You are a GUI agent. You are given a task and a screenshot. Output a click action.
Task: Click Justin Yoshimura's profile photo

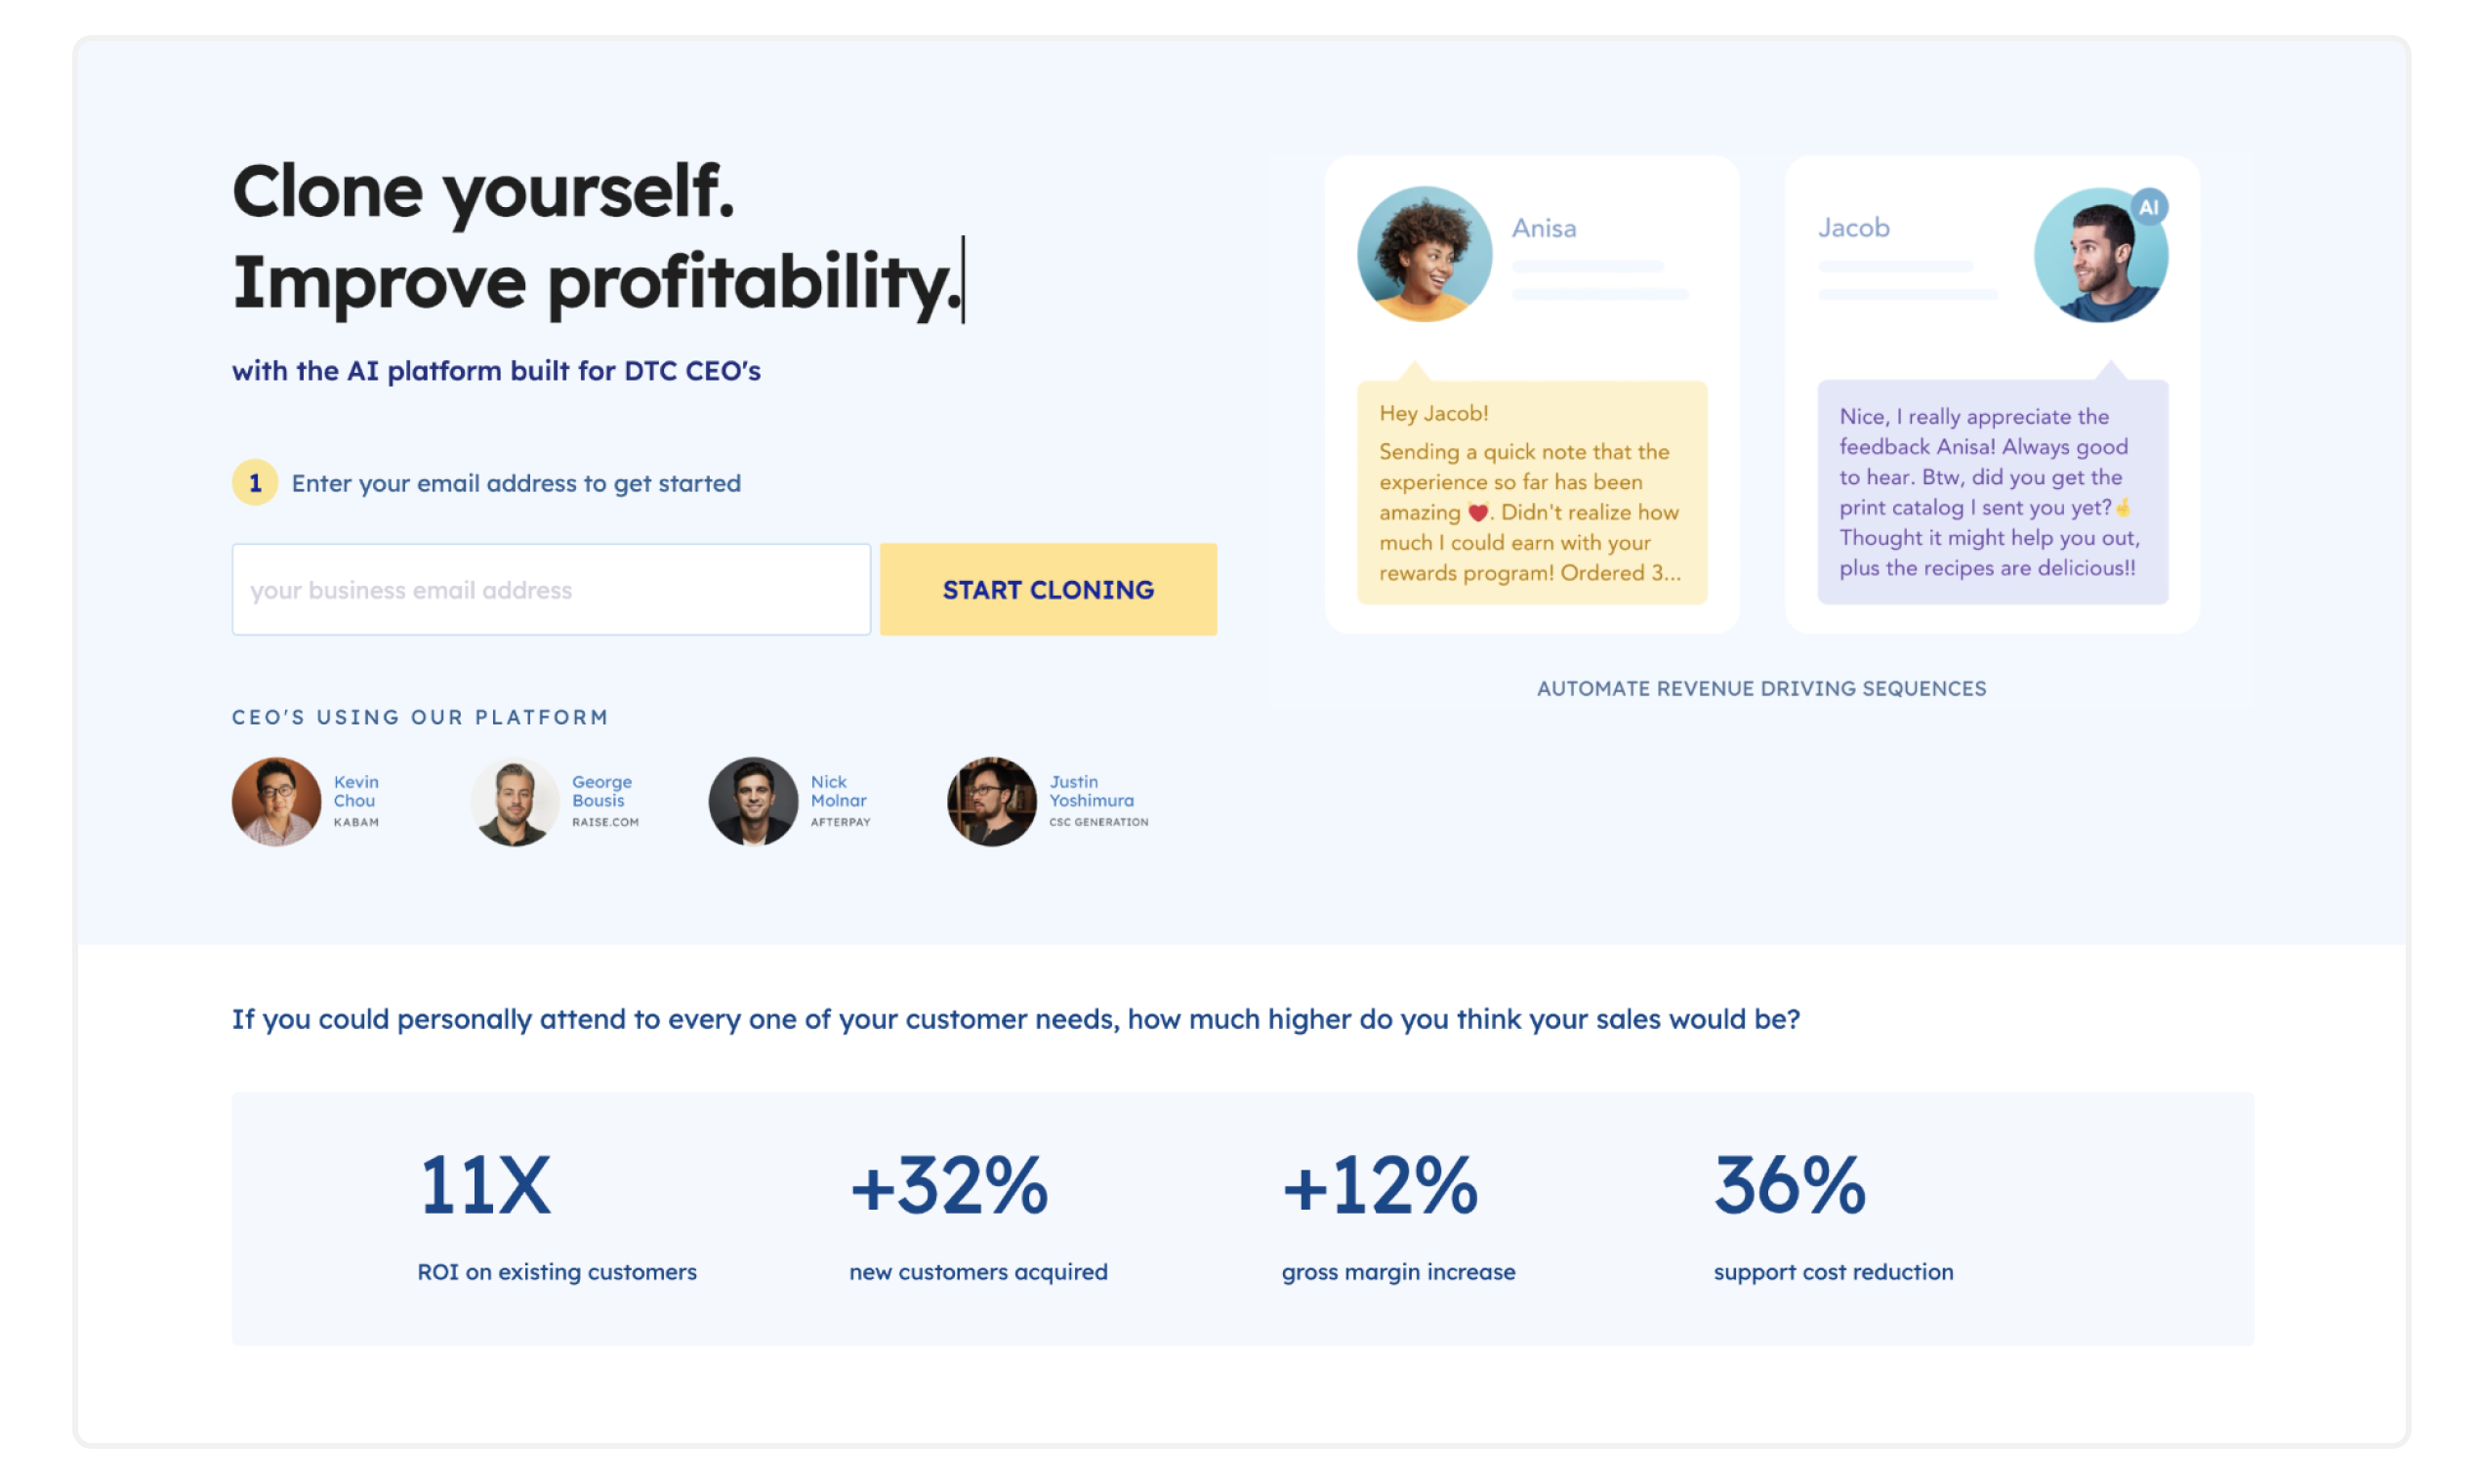991,801
